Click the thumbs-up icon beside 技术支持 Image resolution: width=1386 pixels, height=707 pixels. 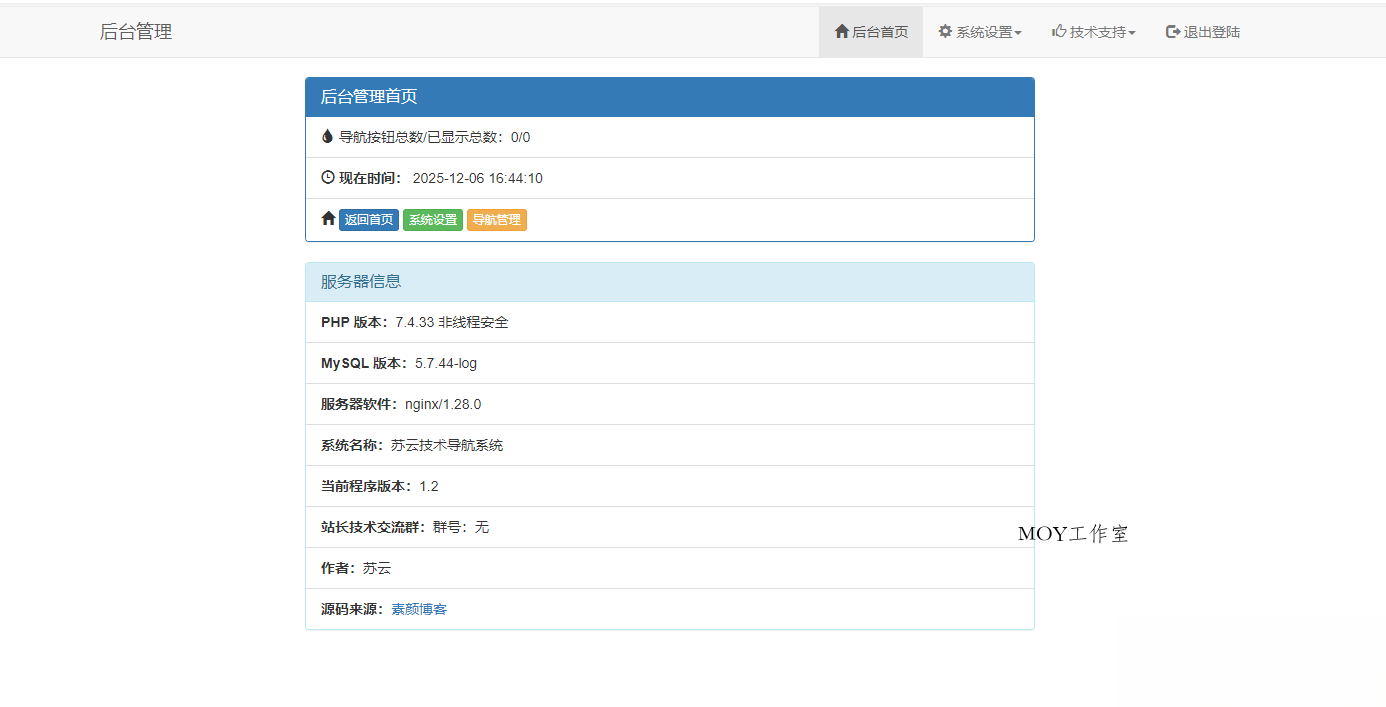(1057, 31)
